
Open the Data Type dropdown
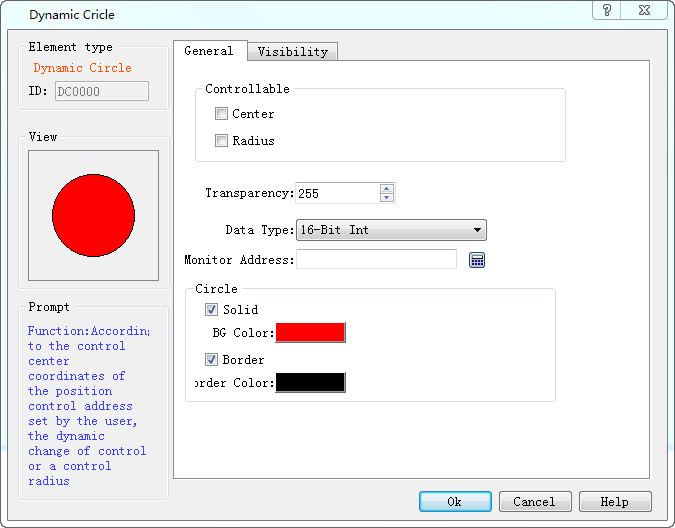coord(391,230)
